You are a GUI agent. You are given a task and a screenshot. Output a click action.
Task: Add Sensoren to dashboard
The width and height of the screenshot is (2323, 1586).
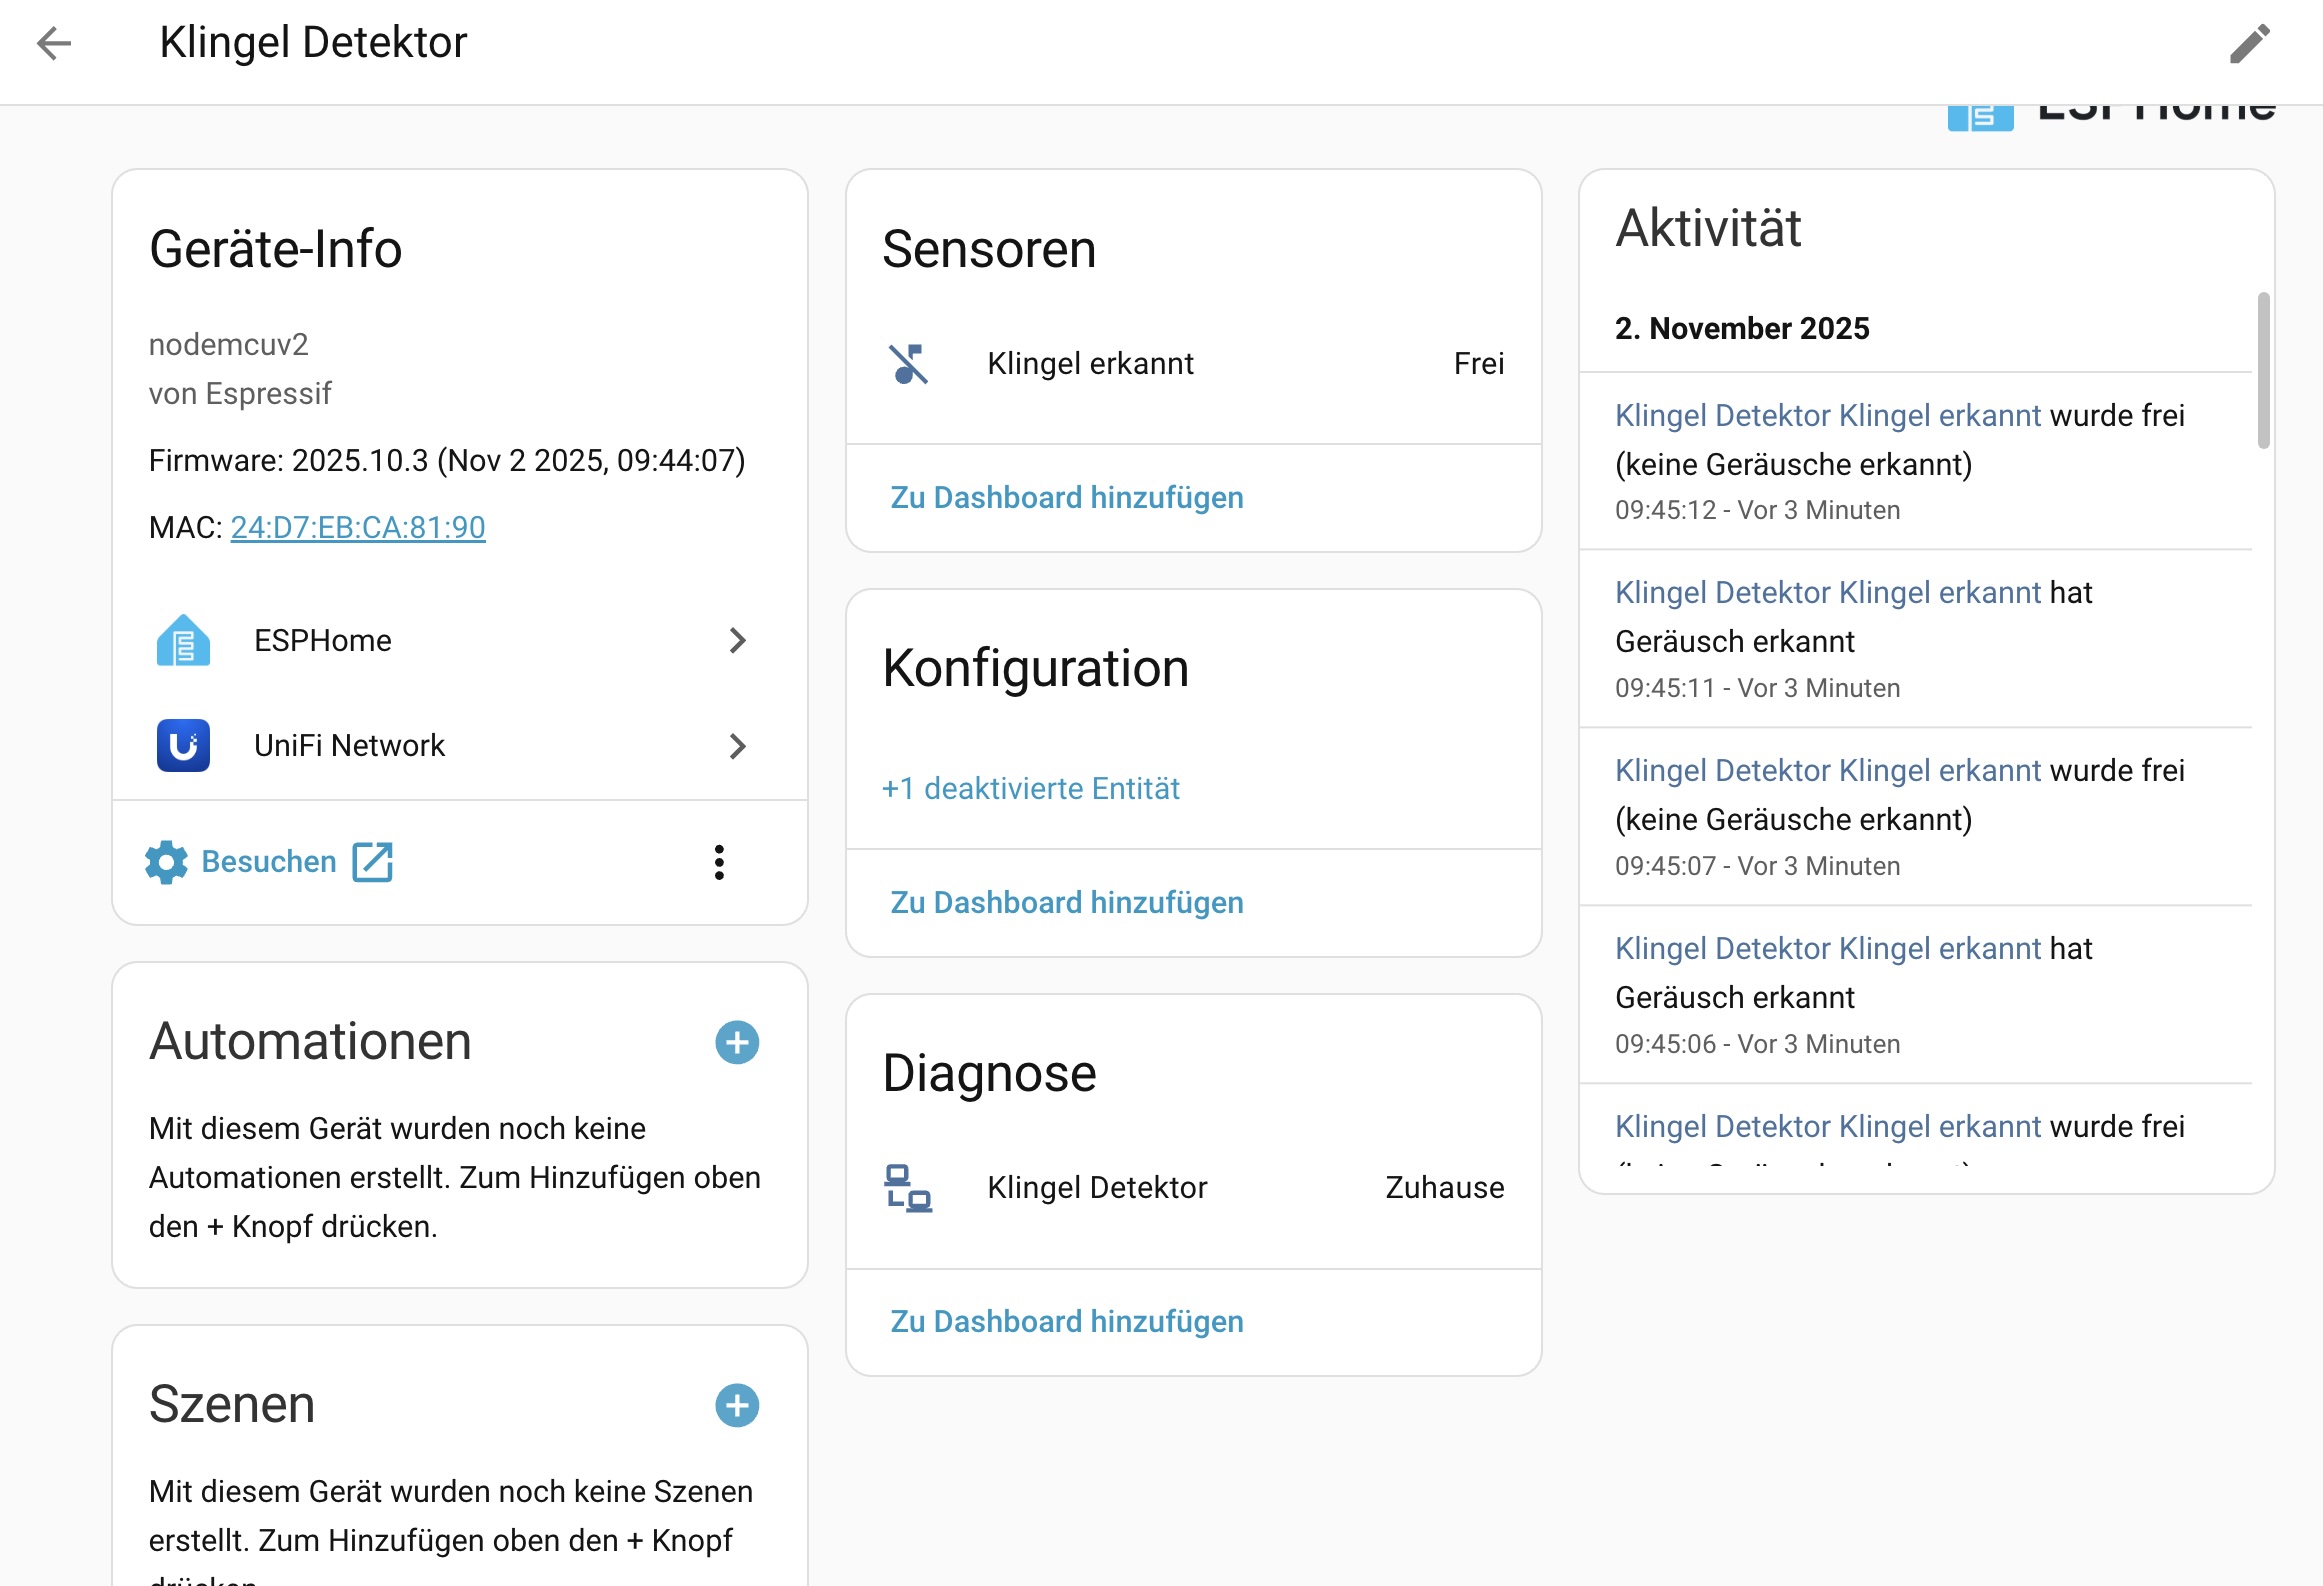1066,498
